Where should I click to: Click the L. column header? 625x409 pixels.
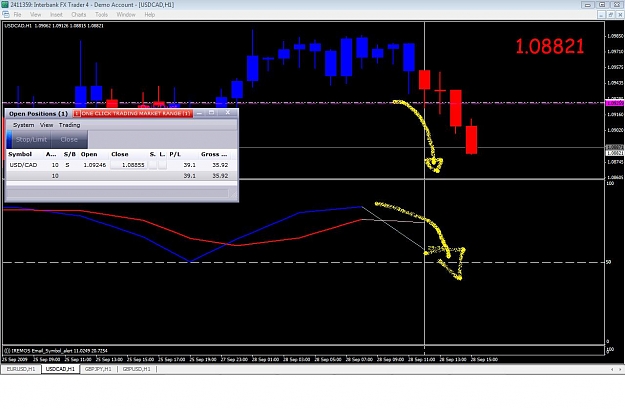[162, 154]
